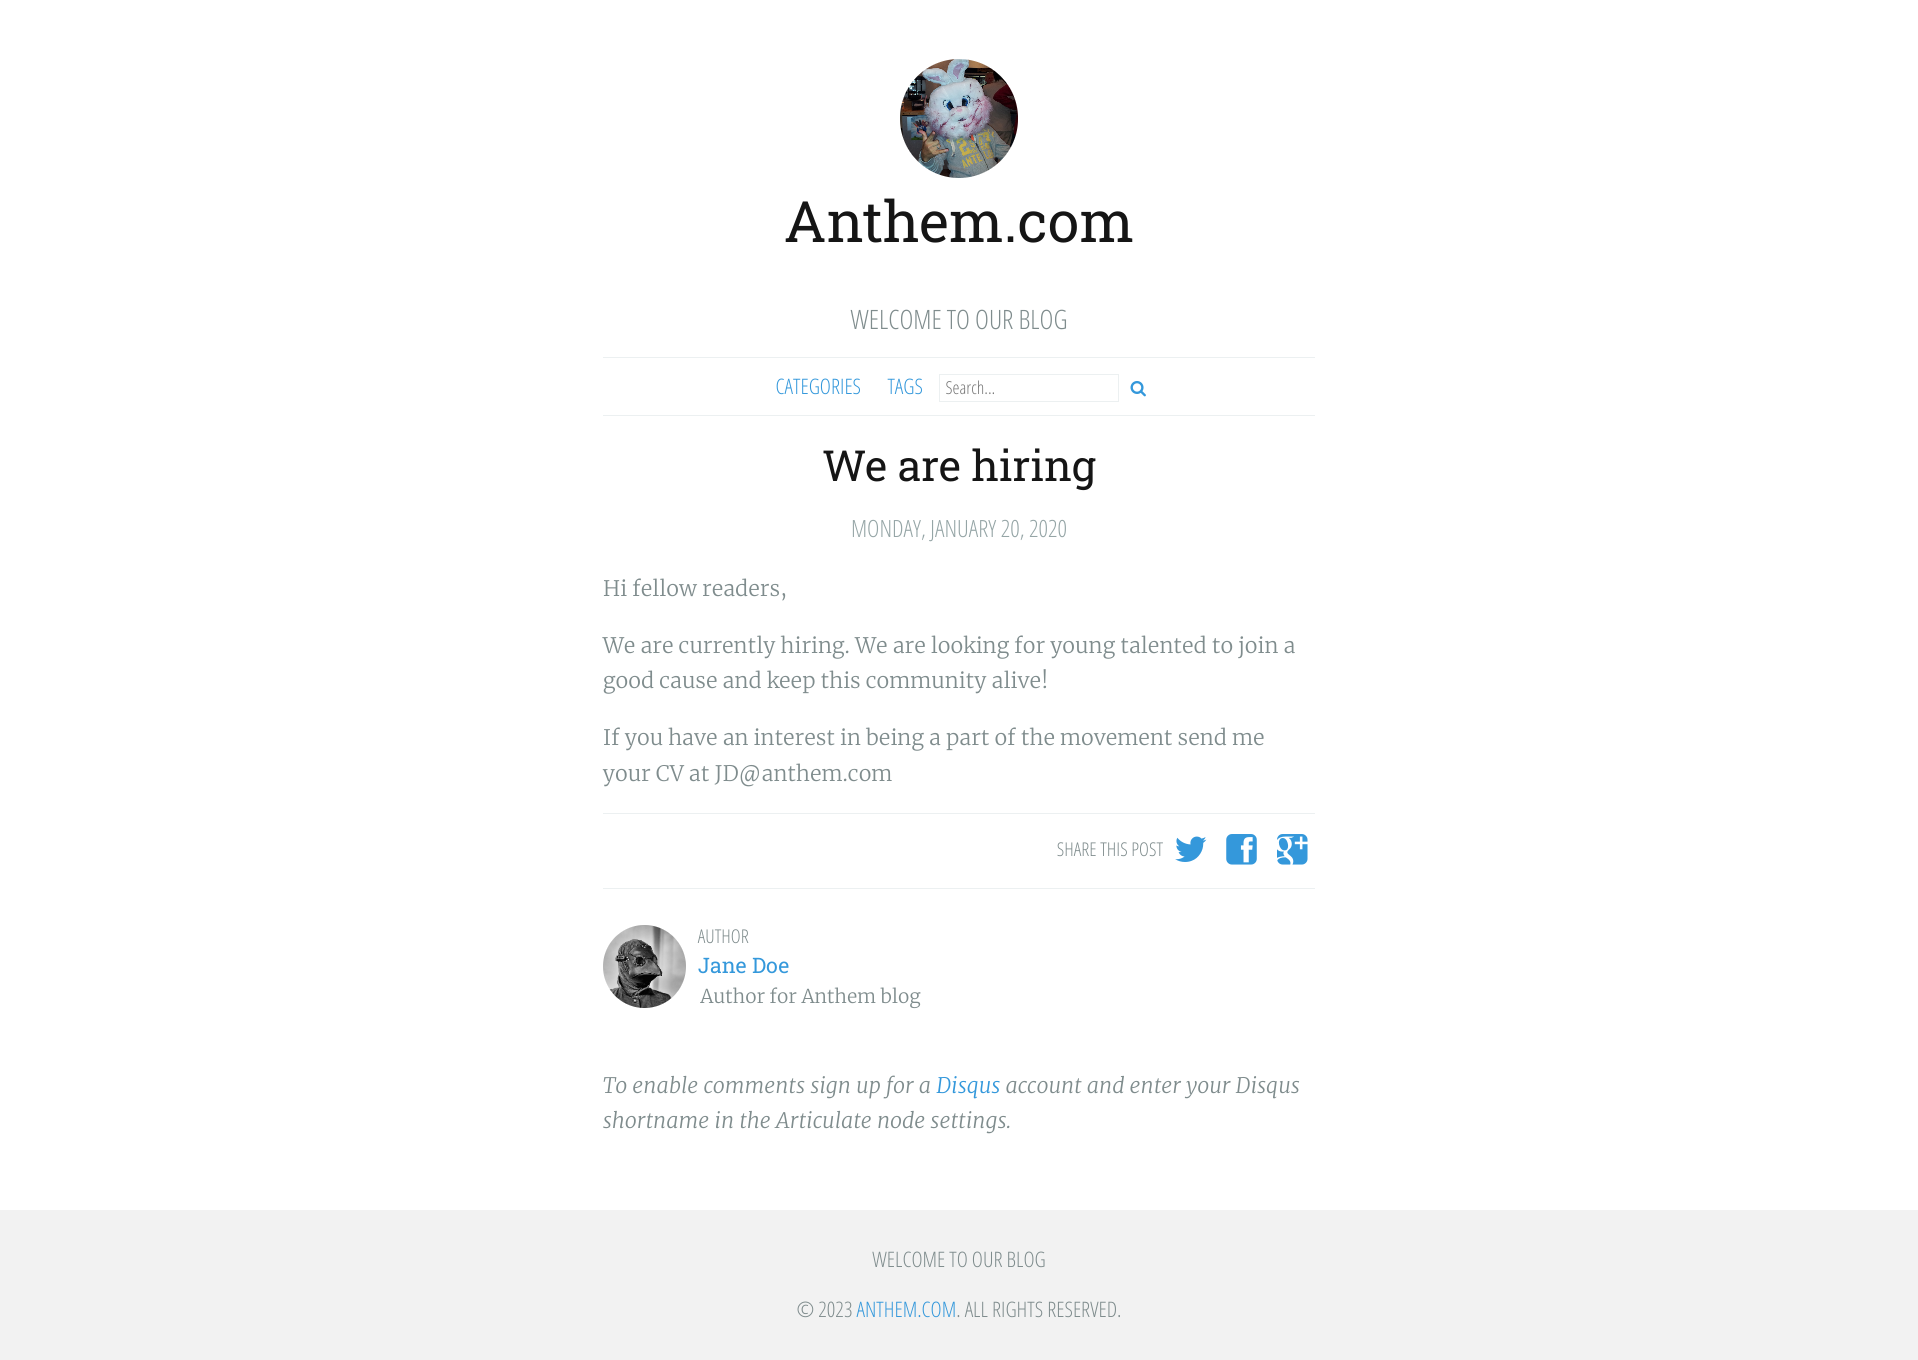Click the "Author for Anthem blog" description
The image size is (1918, 1360).
coord(810,997)
